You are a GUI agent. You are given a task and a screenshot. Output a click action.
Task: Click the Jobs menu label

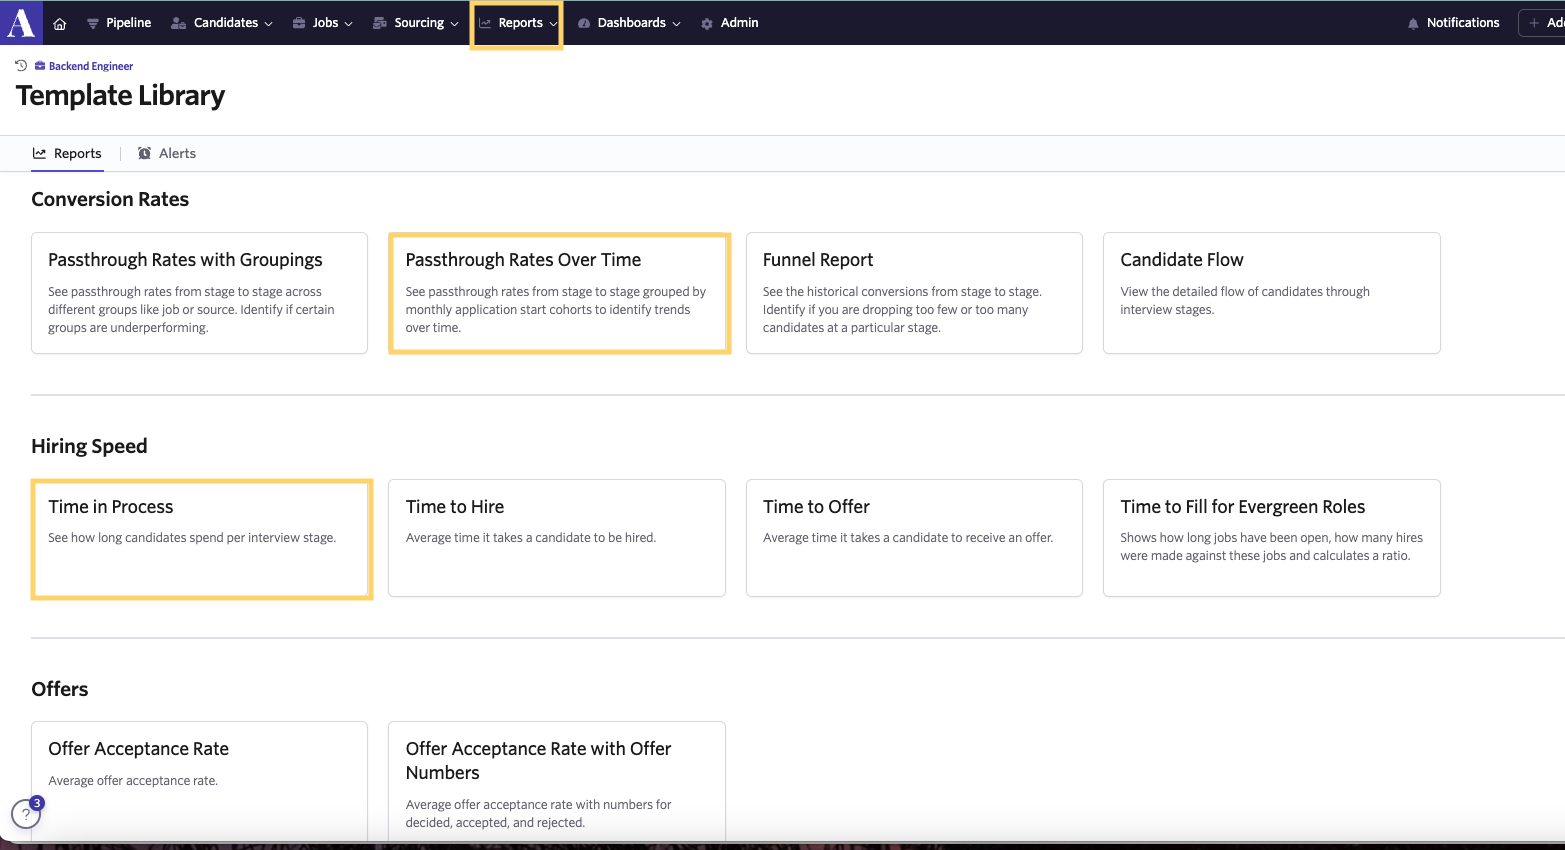(326, 23)
